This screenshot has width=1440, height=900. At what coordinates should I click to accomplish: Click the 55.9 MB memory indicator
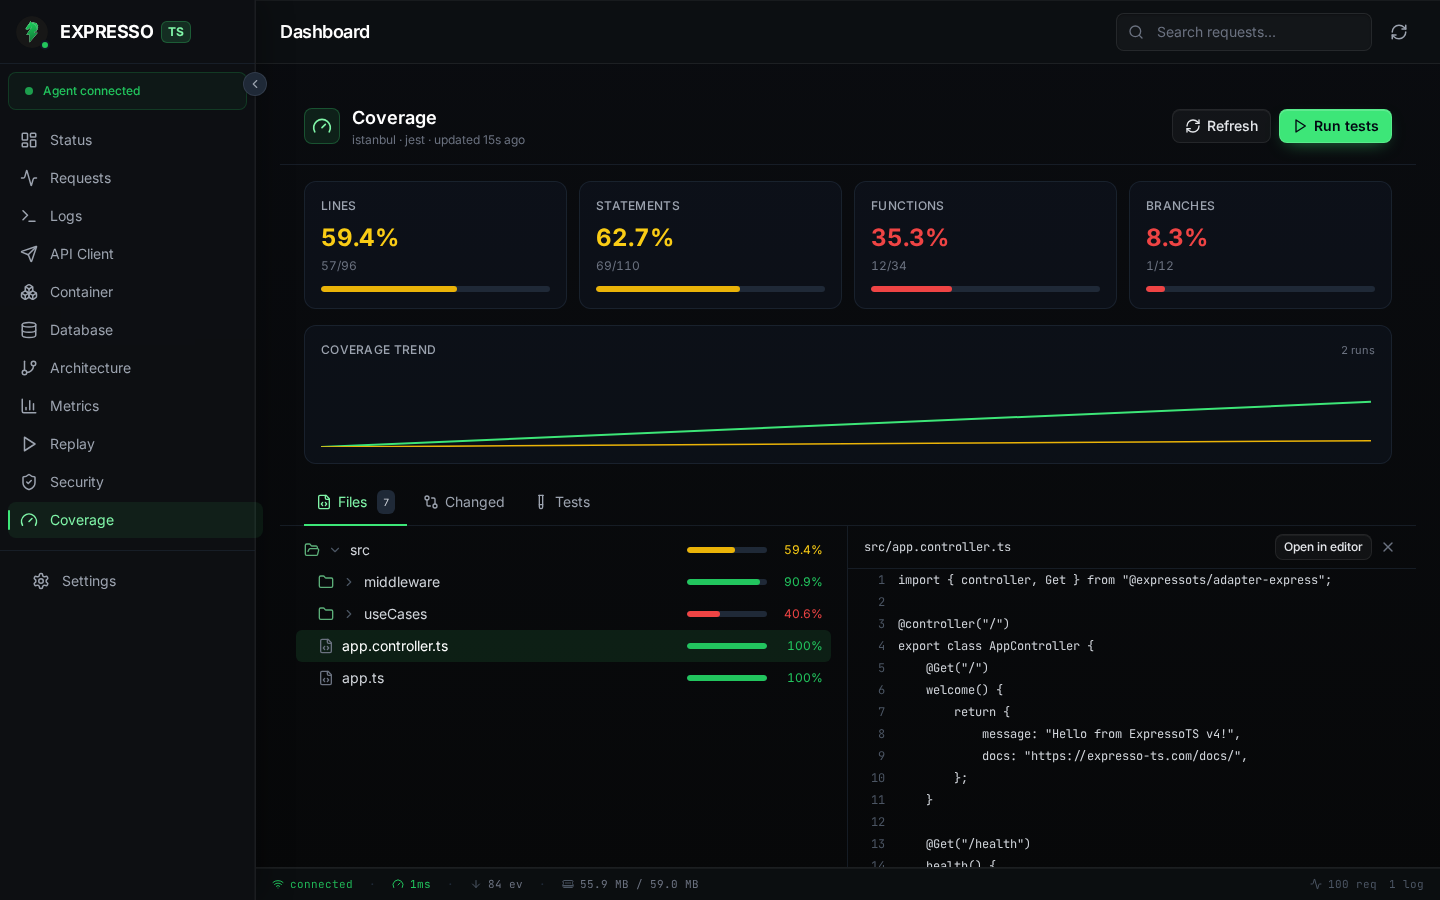(x=630, y=884)
